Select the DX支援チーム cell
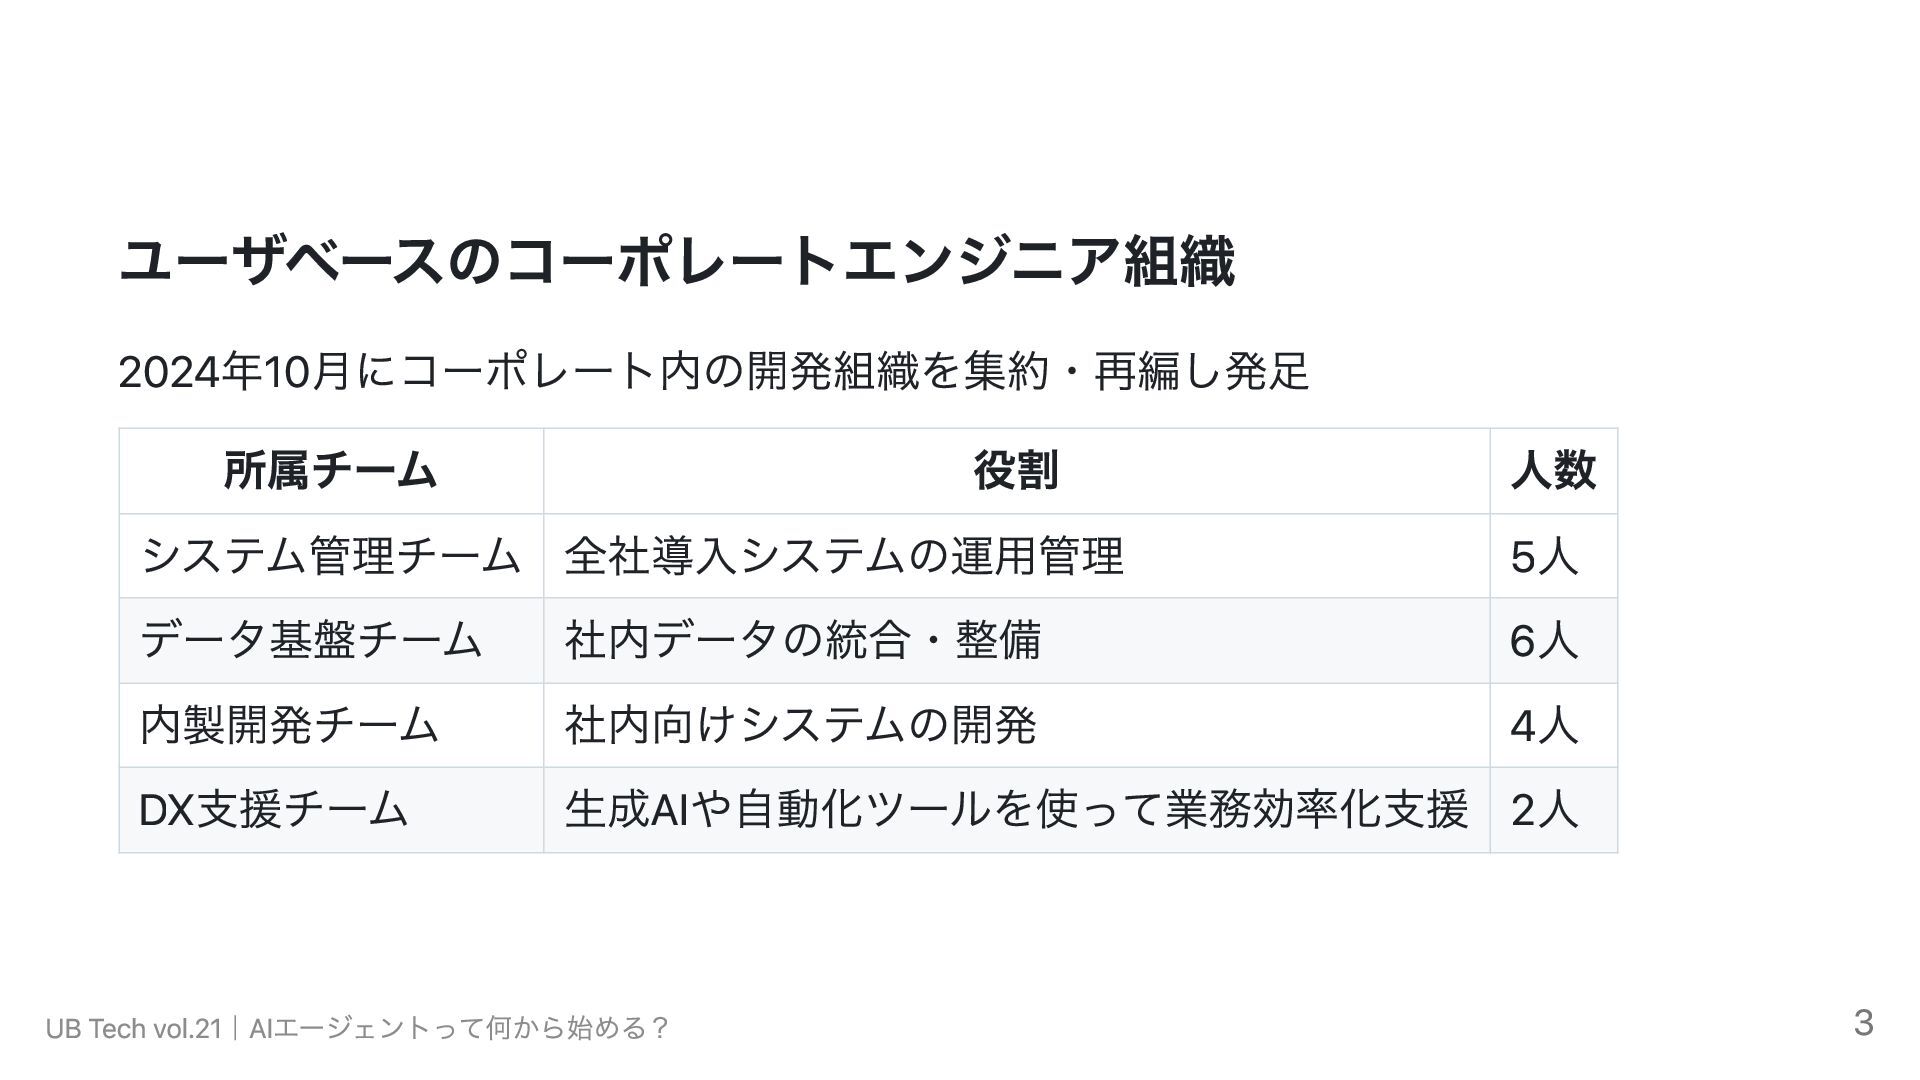The image size is (1920, 1080). pyautogui.click(x=331, y=810)
